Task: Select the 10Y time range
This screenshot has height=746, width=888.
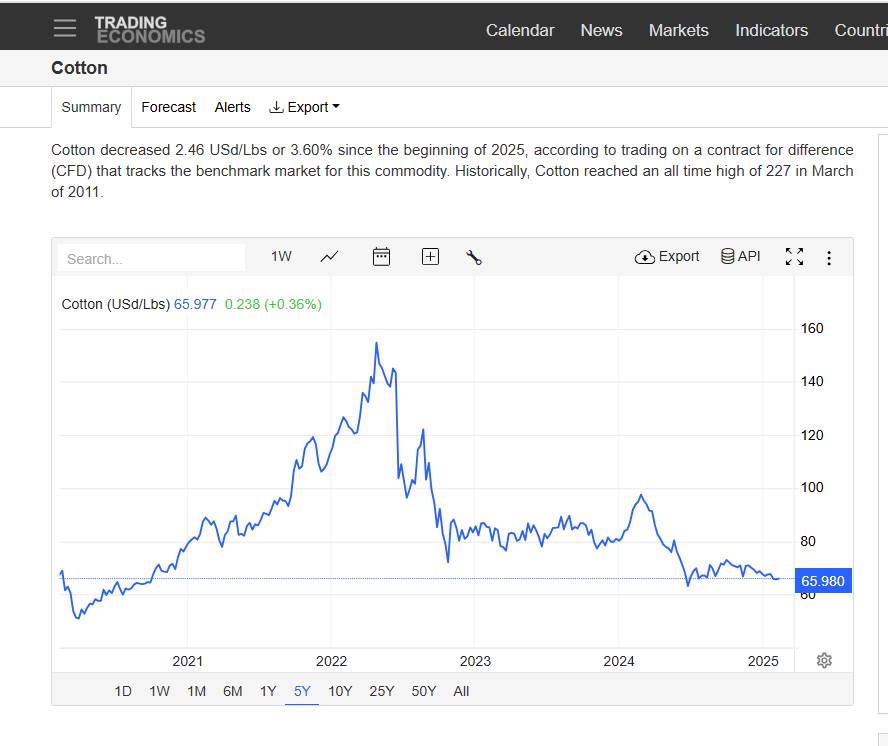Action: 340,691
